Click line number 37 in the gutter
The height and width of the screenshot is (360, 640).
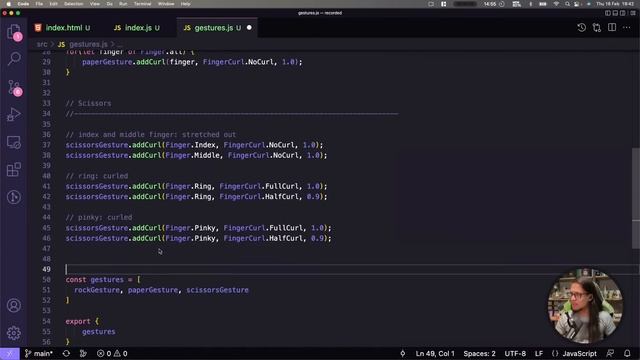(x=46, y=145)
